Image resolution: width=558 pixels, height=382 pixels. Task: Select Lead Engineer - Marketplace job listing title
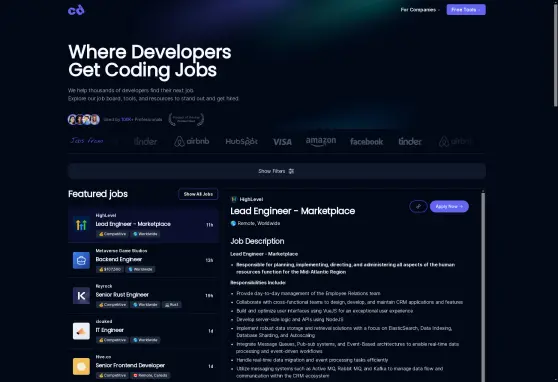pyautogui.click(x=133, y=224)
